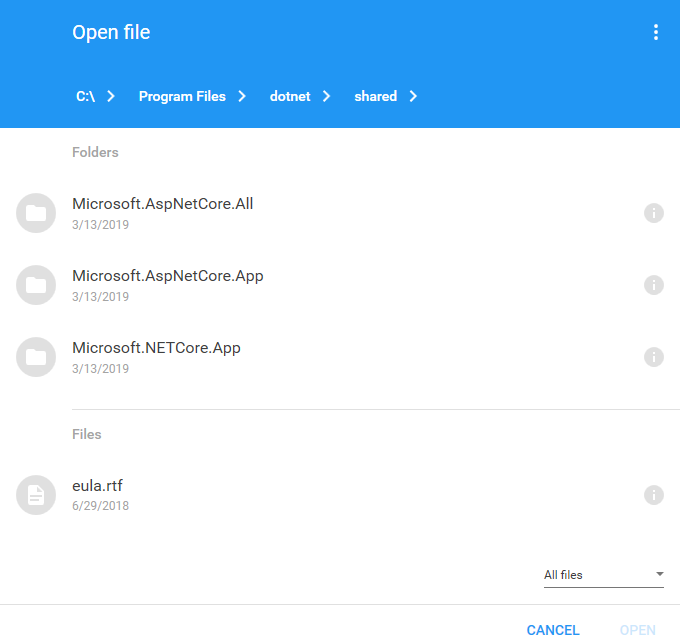
Task: Click date under Microsoft.AspNetCore.App
Action: pyautogui.click(x=101, y=297)
